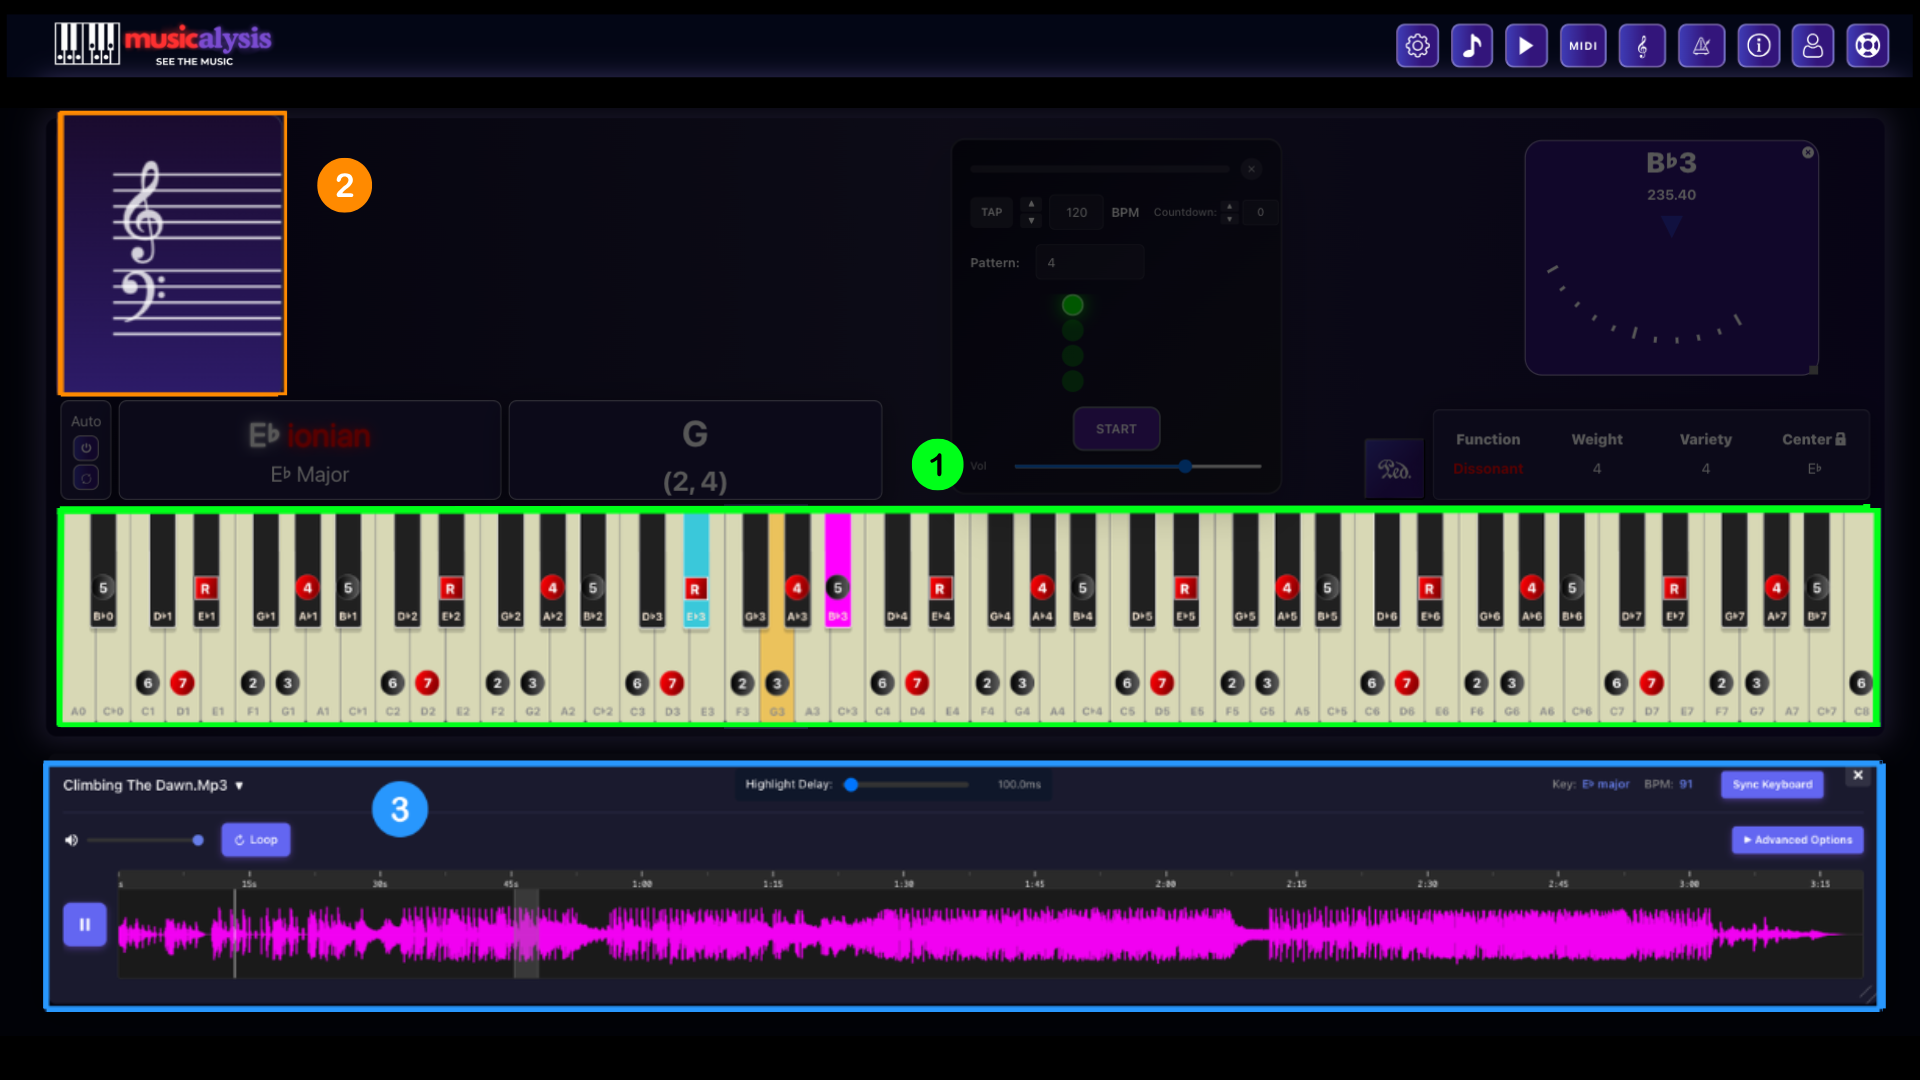The width and height of the screenshot is (1920, 1080).
Task: Enable the Auto power toggle
Action: coord(86,448)
